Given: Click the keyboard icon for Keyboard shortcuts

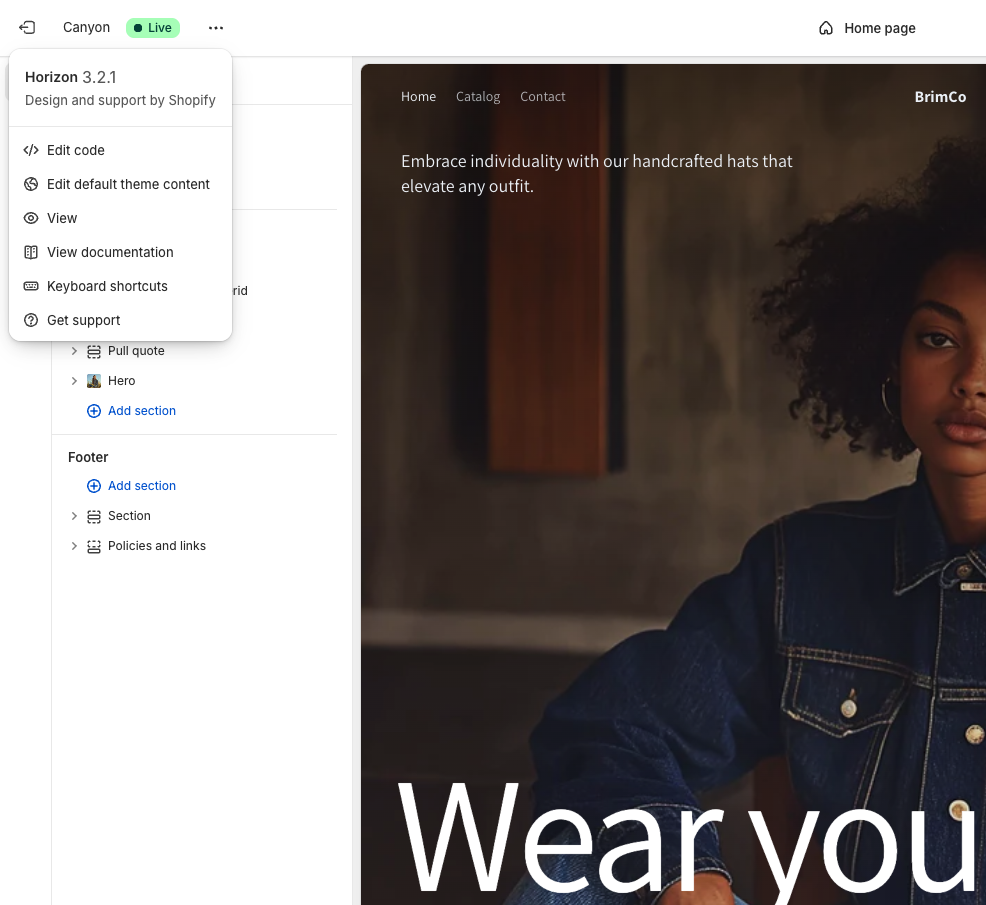Looking at the screenshot, I should click(x=32, y=286).
